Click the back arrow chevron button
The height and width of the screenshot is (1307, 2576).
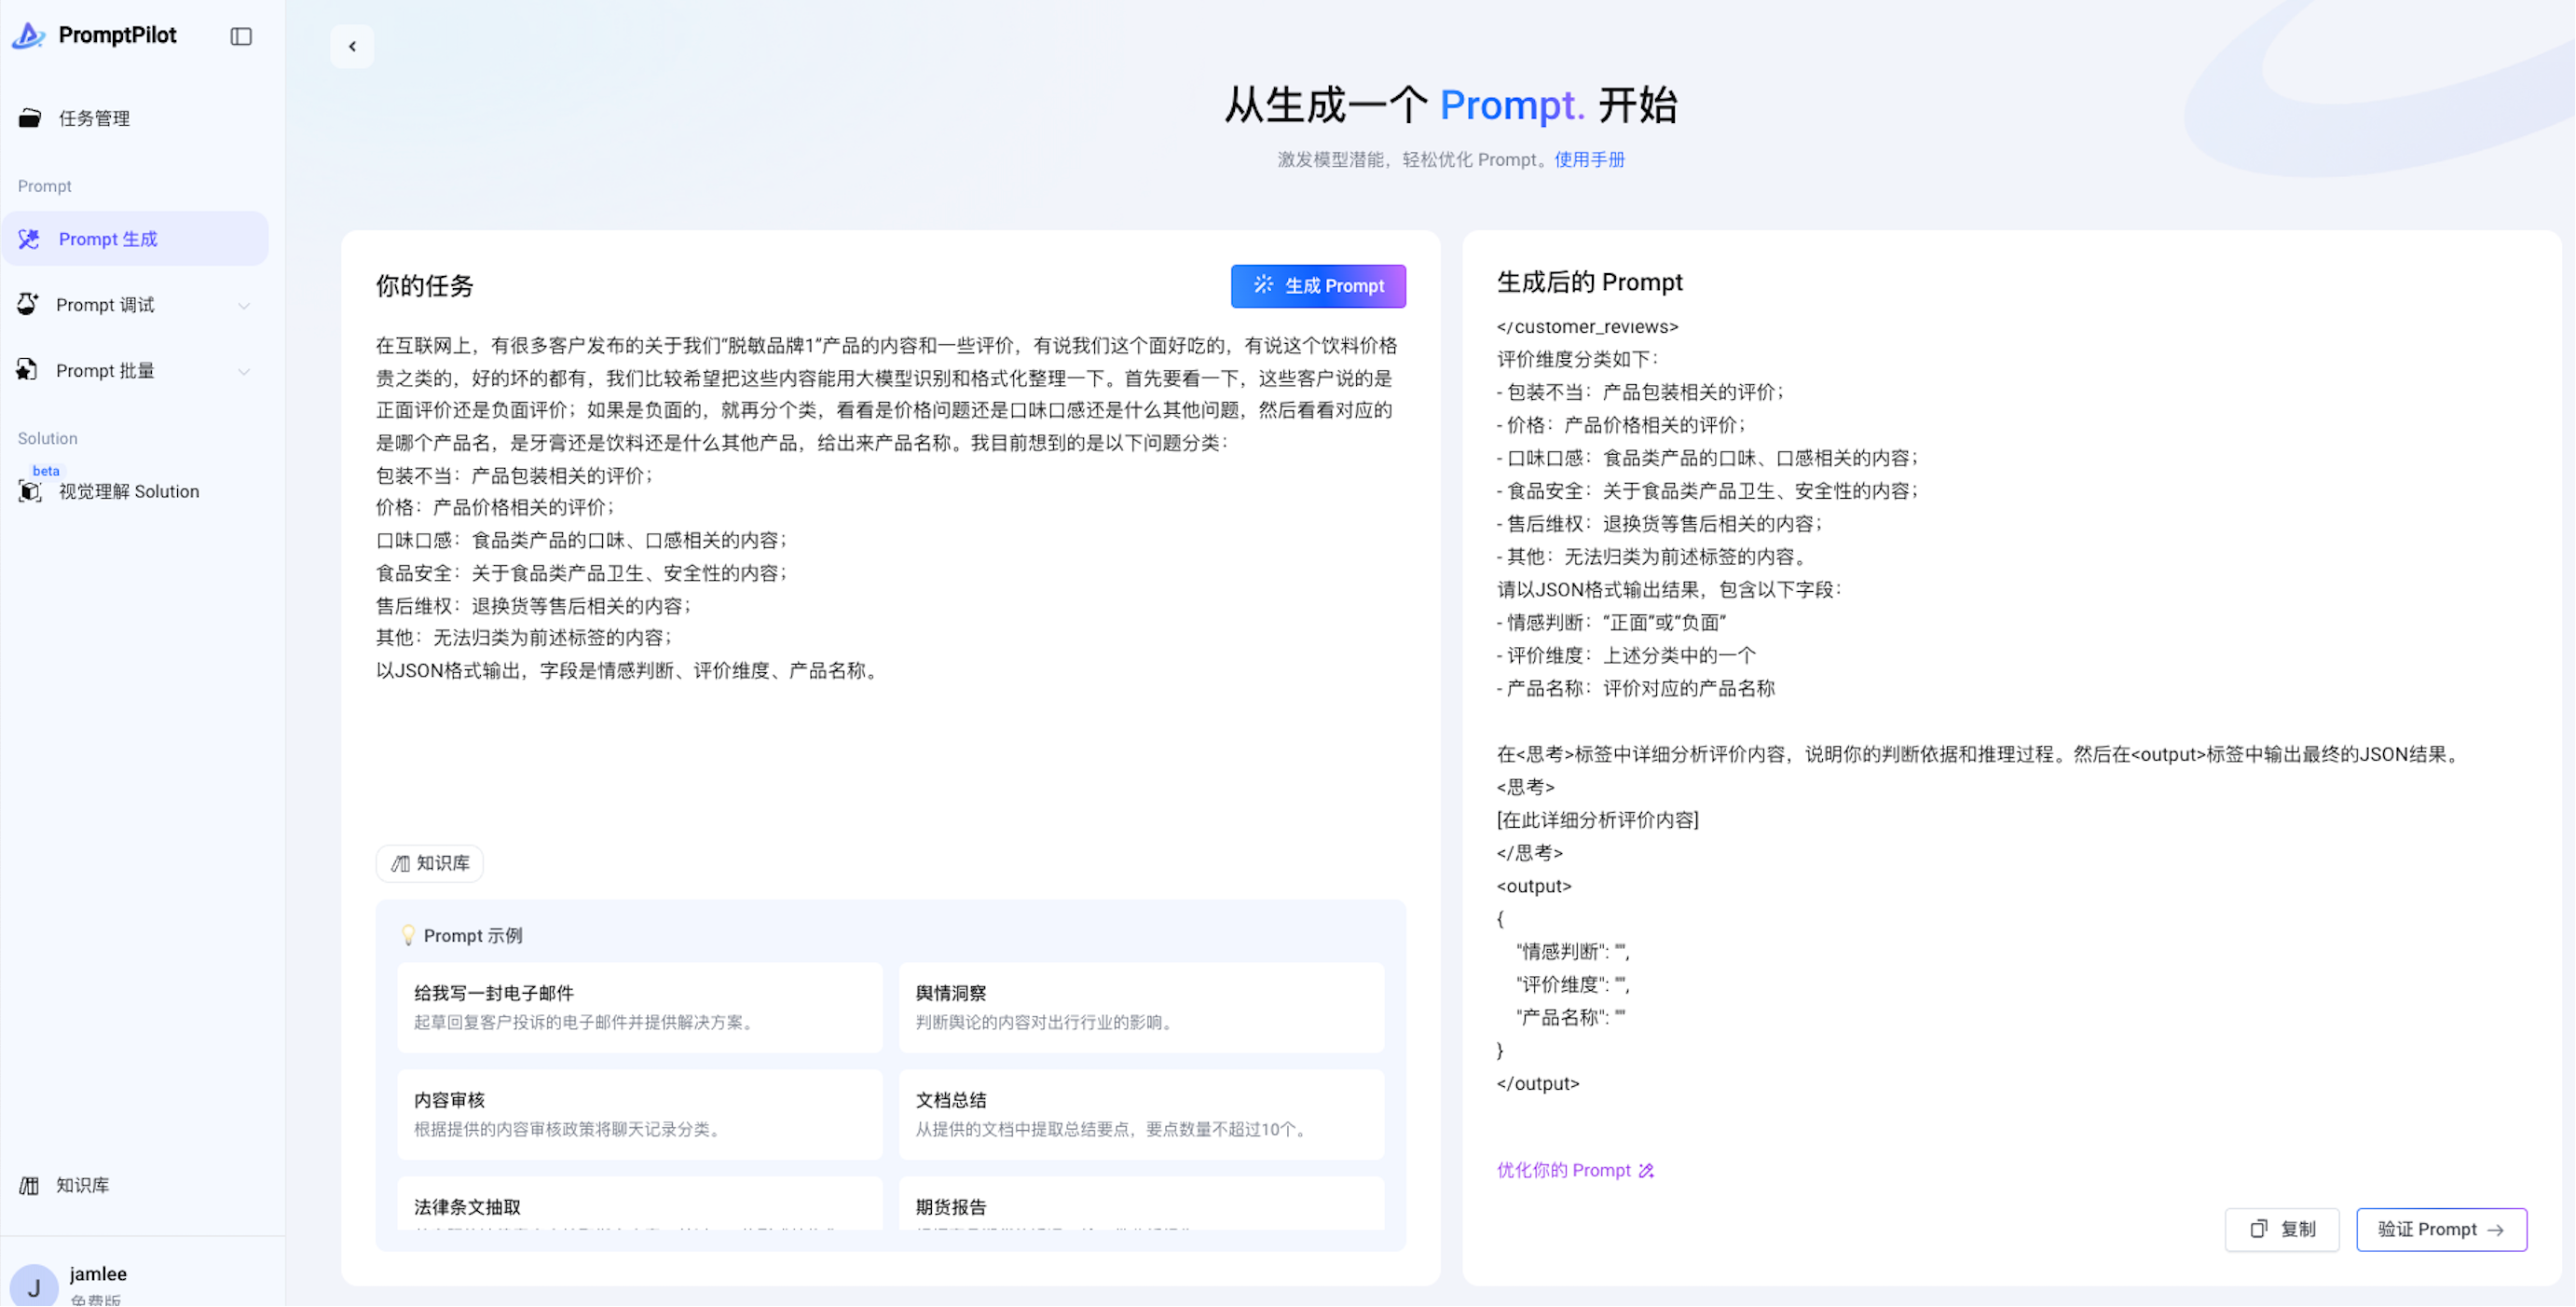(x=352, y=46)
